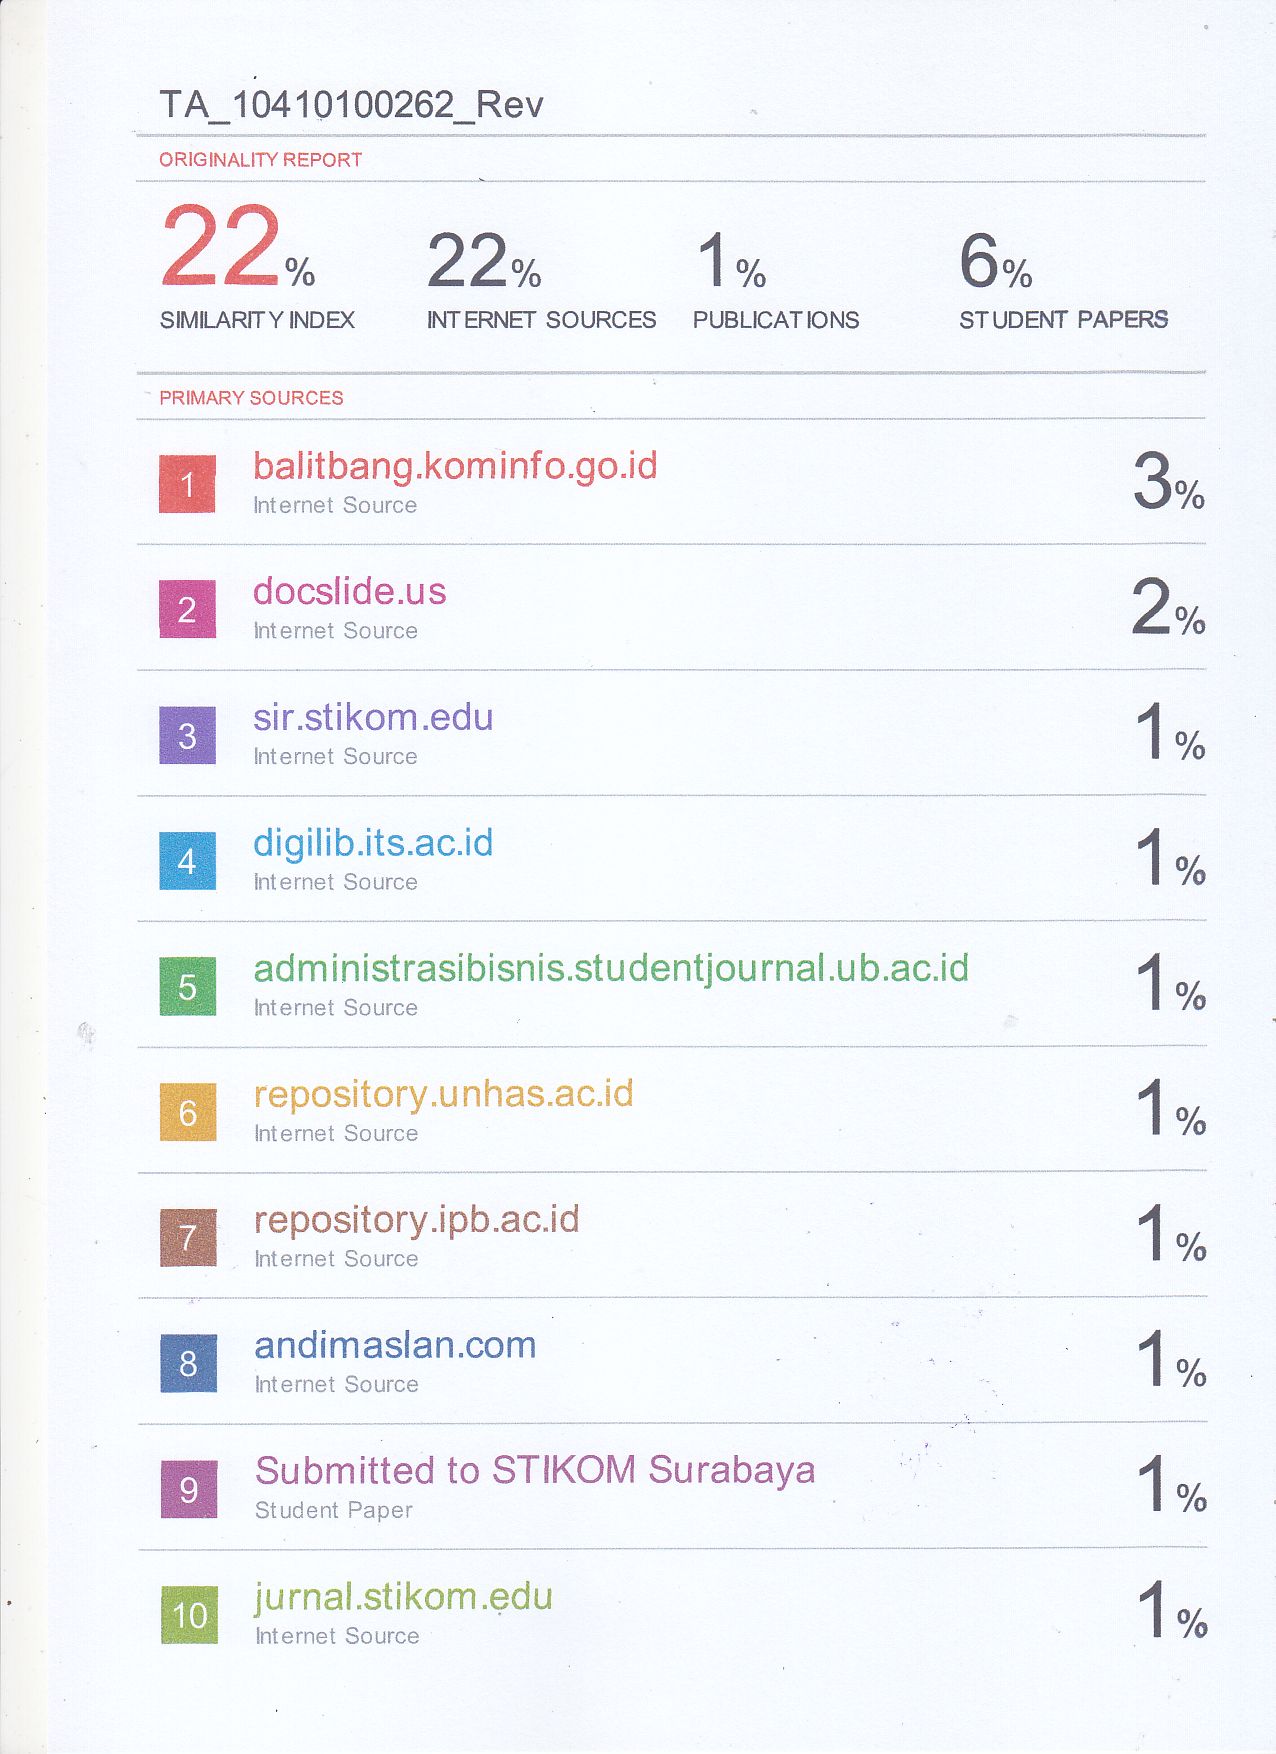1276x1754 pixels.
Task: Click the red number 1 source badge
Action: coord(187,484)
